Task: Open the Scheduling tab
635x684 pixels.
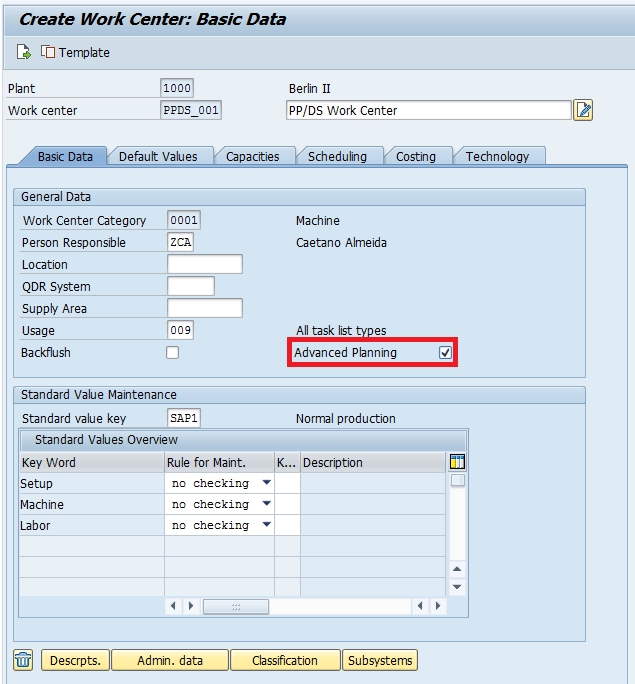Action: point(337,156)
